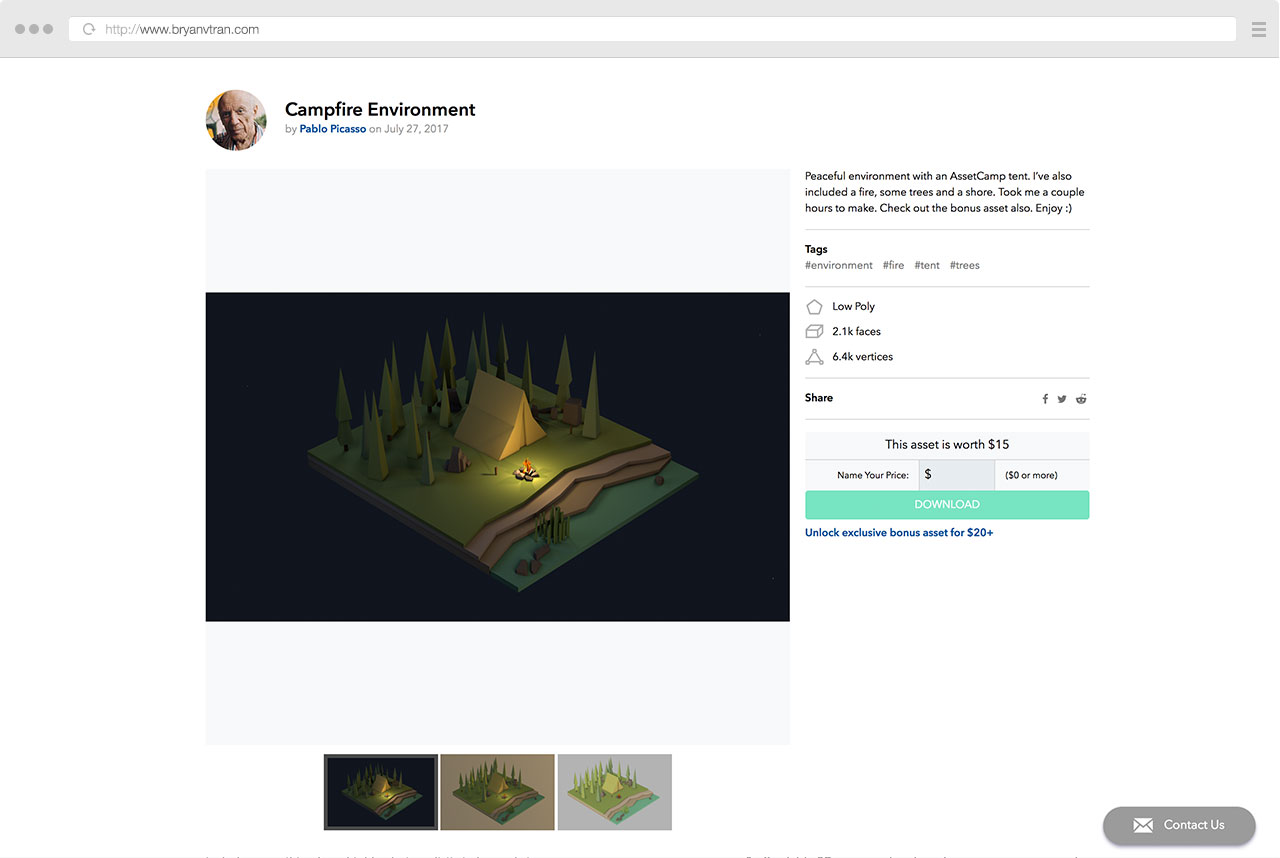Click the 'July 27, 2017' date text

[416, 129]
